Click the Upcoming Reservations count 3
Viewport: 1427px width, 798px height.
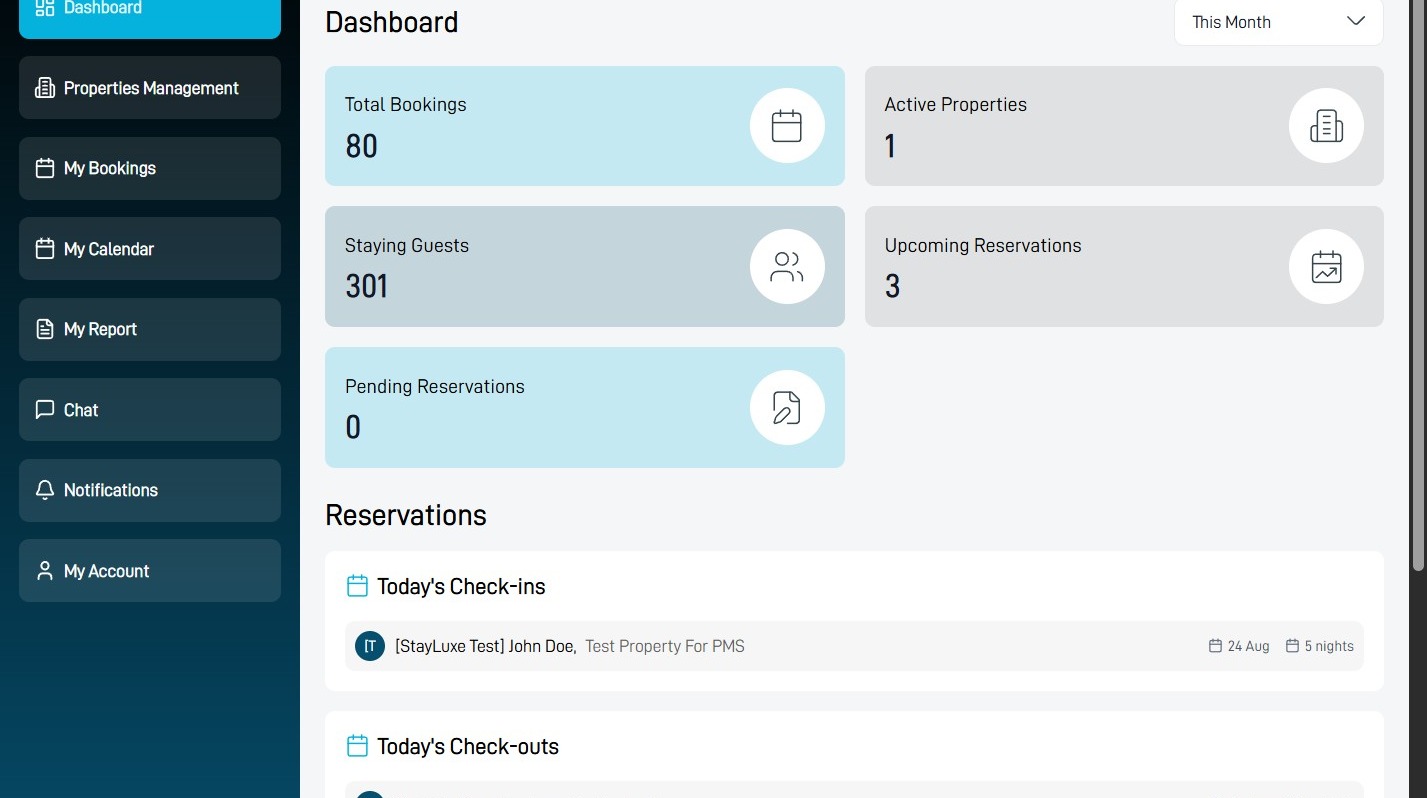tap(893, 287)
